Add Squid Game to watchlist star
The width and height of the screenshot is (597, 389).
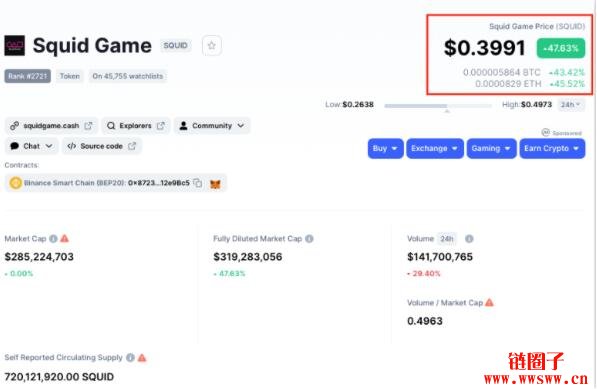point(212,46)
